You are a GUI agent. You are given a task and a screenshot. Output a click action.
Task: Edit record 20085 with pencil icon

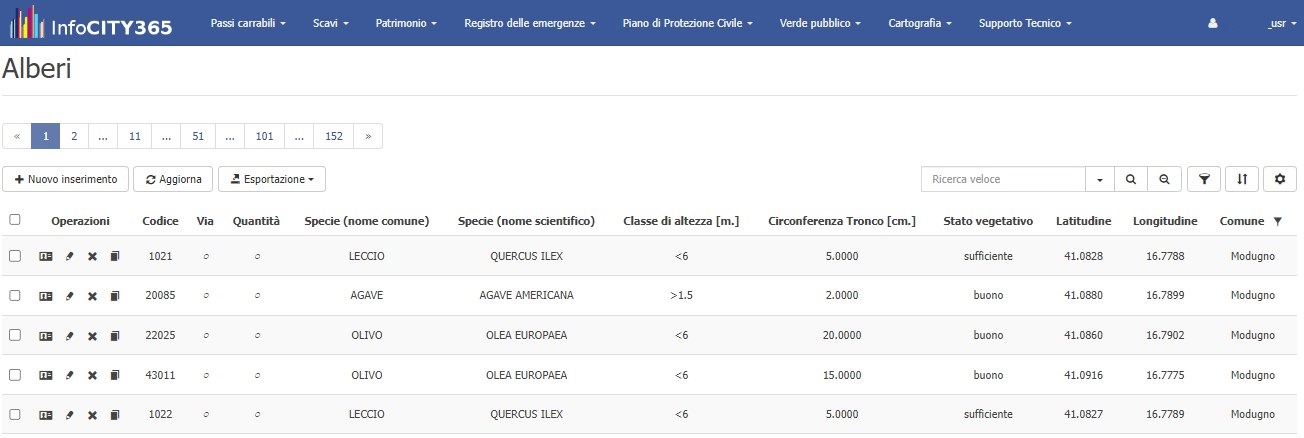click(x=69, y=296)
